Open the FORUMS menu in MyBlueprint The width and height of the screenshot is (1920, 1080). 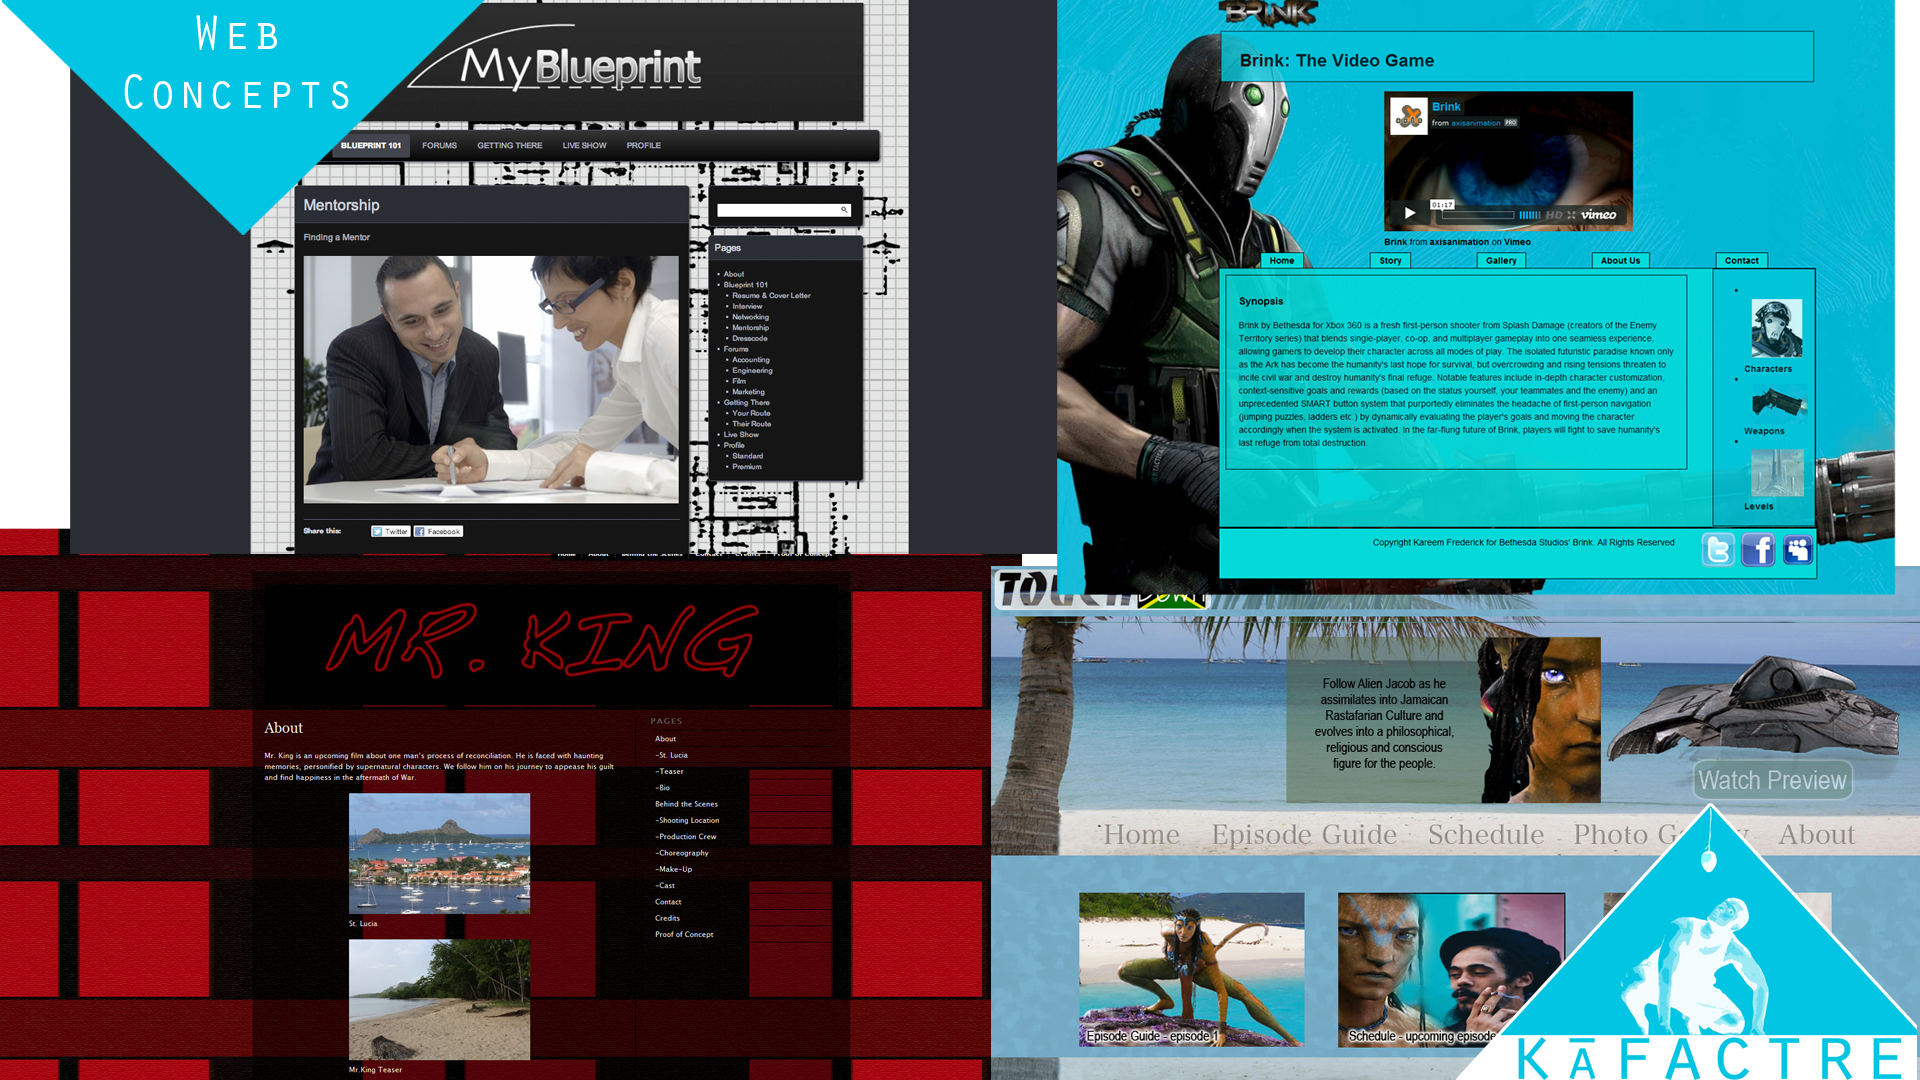click(x=439, y=146)
